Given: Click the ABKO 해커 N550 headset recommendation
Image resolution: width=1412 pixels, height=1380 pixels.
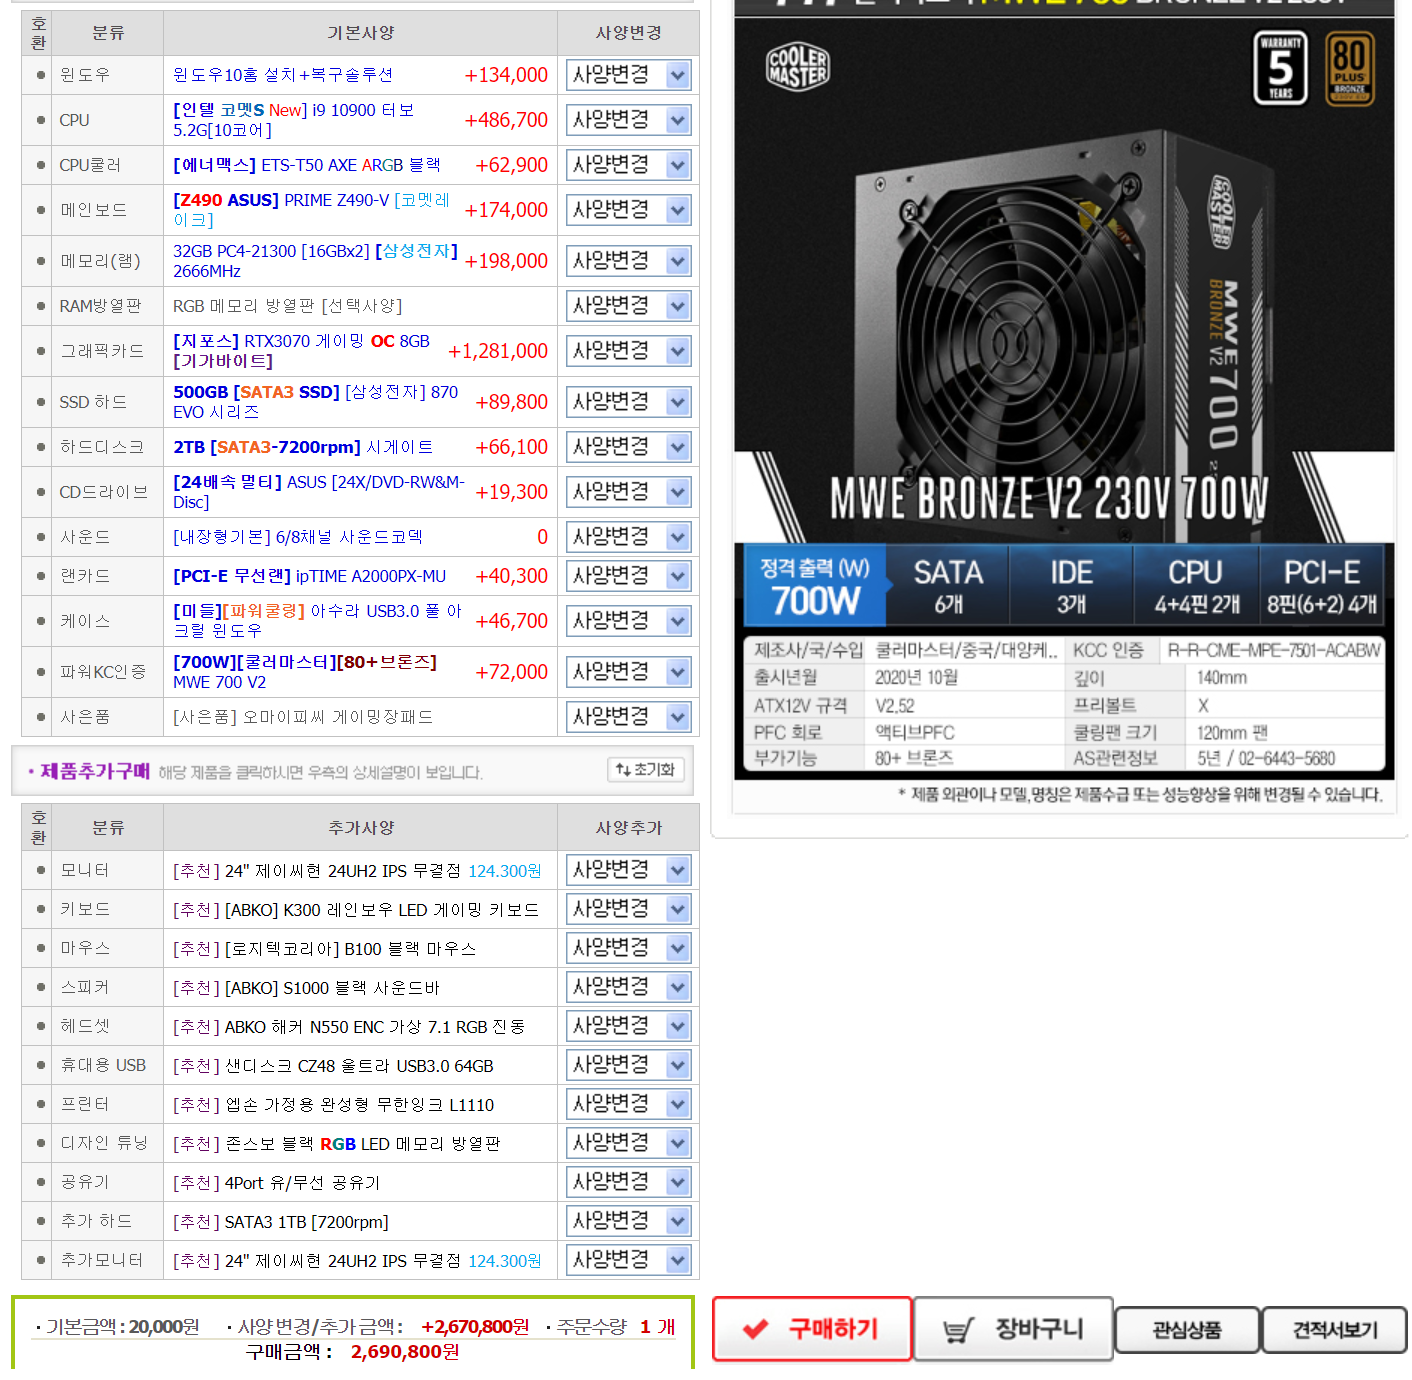Looking at the screenshot, I should (x=349, y=1027).
